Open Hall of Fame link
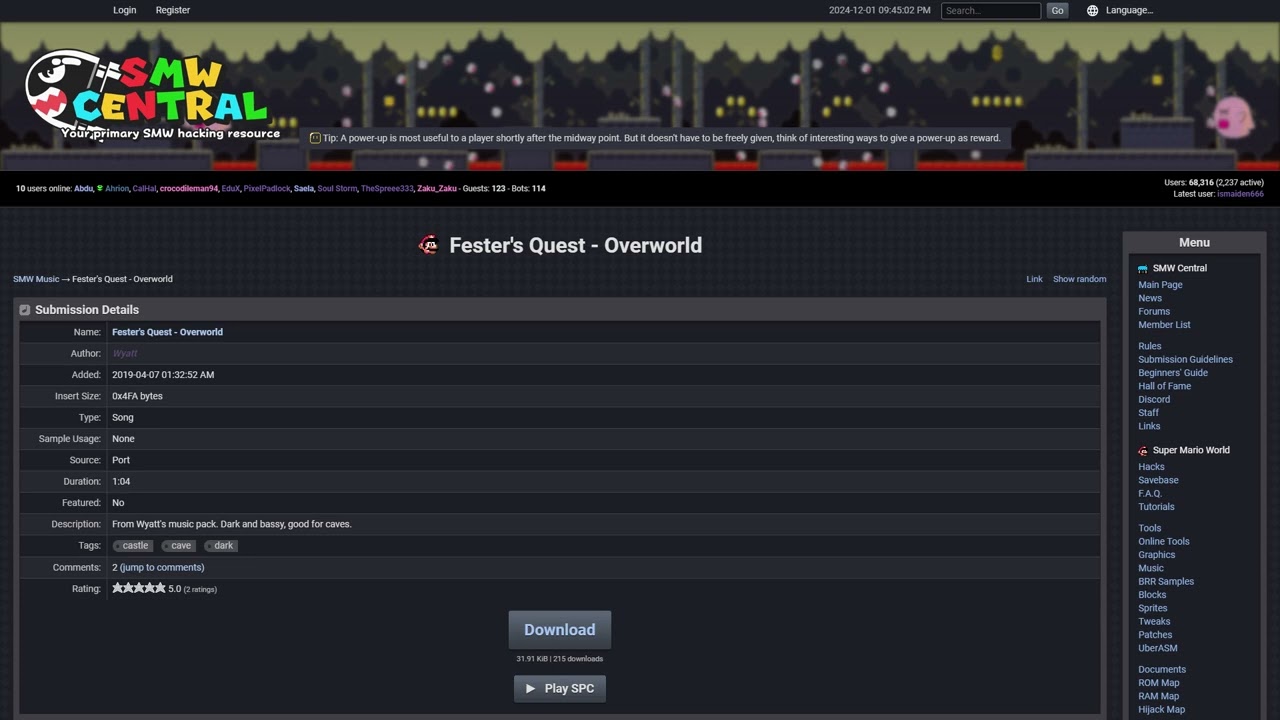 click(1165, 386)
